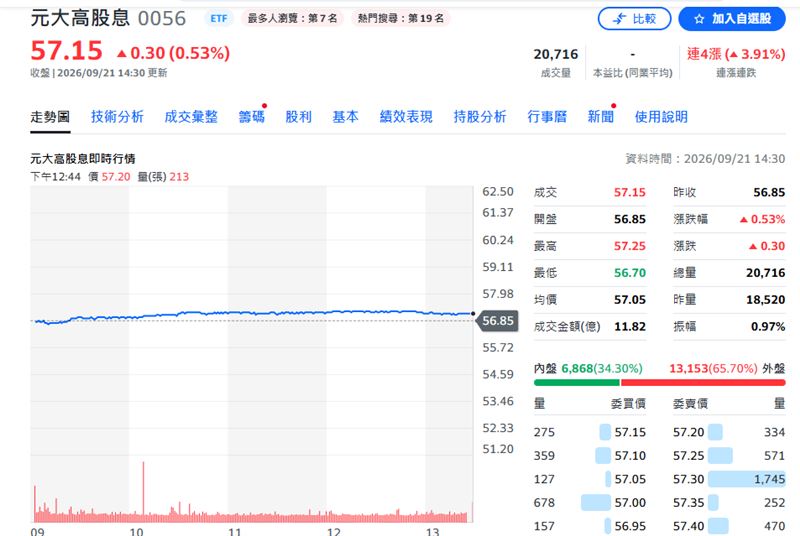Click the 熱門搜尋：第 19 名 tag
This screenshot has width=800, height=536.
click(x=401, y=18)
